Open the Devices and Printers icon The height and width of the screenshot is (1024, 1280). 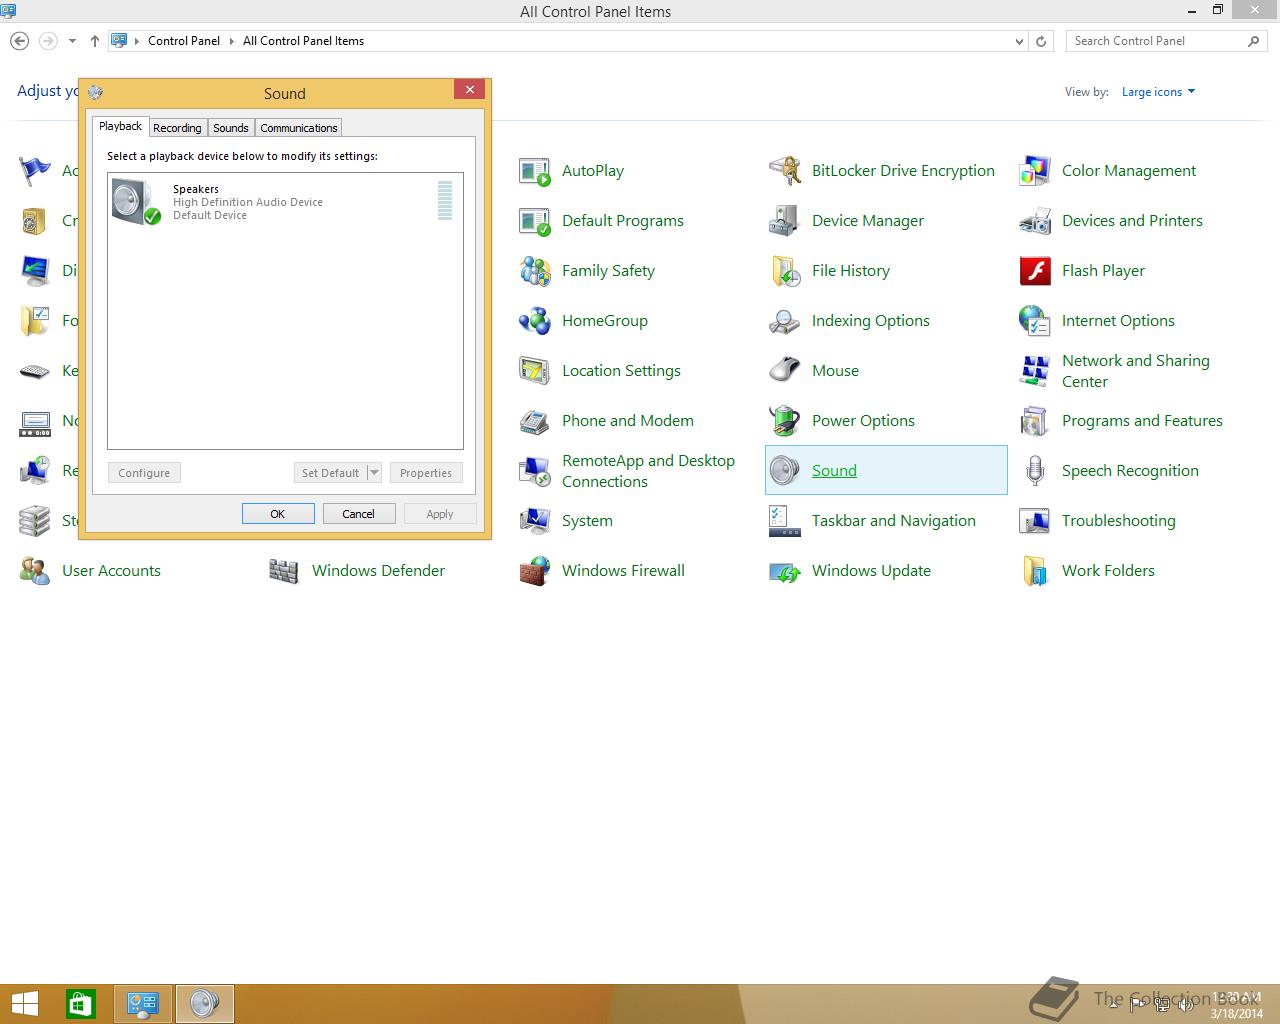[x=1035, y=221]
